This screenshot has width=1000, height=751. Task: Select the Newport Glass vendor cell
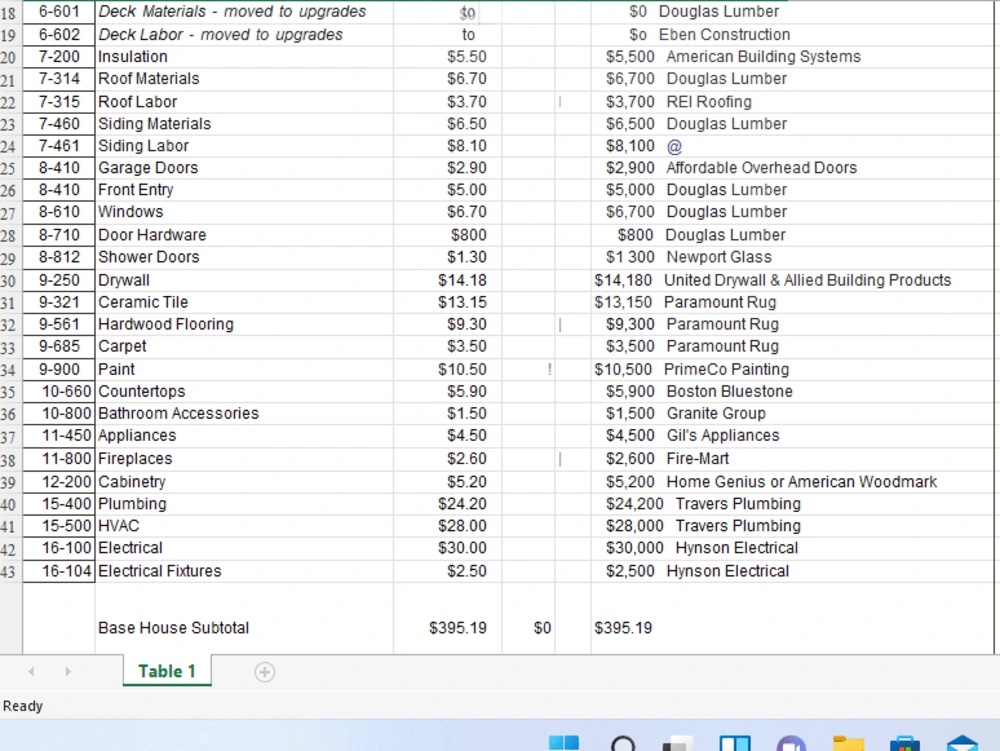pyautogui.click(x=719, y=258)
